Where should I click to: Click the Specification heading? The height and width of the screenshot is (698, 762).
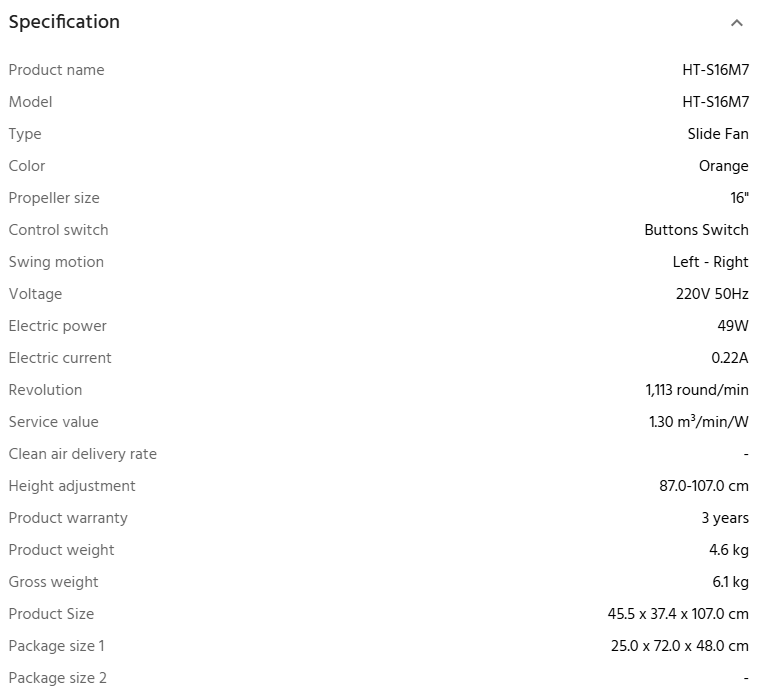pyautogui.click(x=64, y=22)
